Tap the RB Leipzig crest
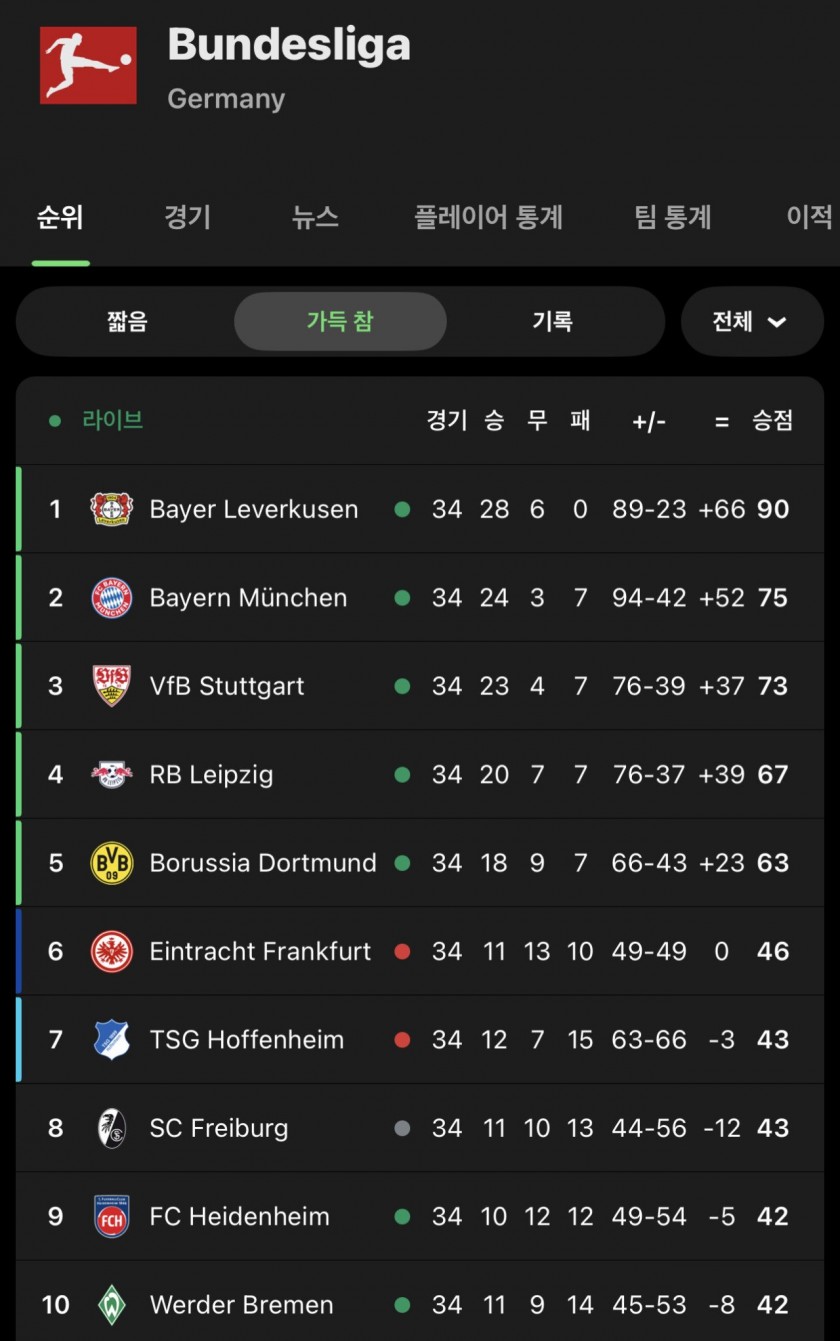Screen dimensions: 840x1341 [111, 774]
